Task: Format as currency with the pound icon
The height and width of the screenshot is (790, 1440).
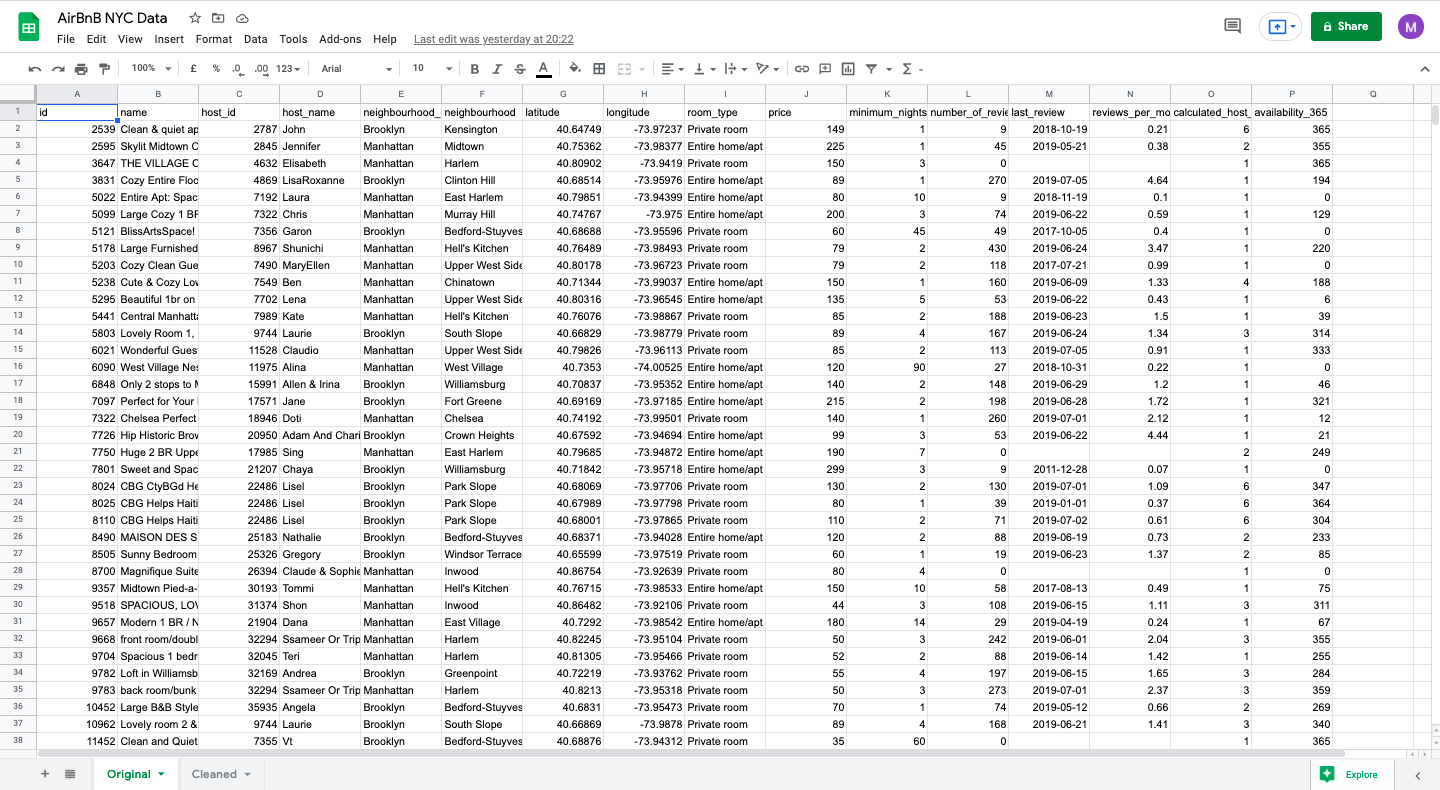Action: (193, 69)
